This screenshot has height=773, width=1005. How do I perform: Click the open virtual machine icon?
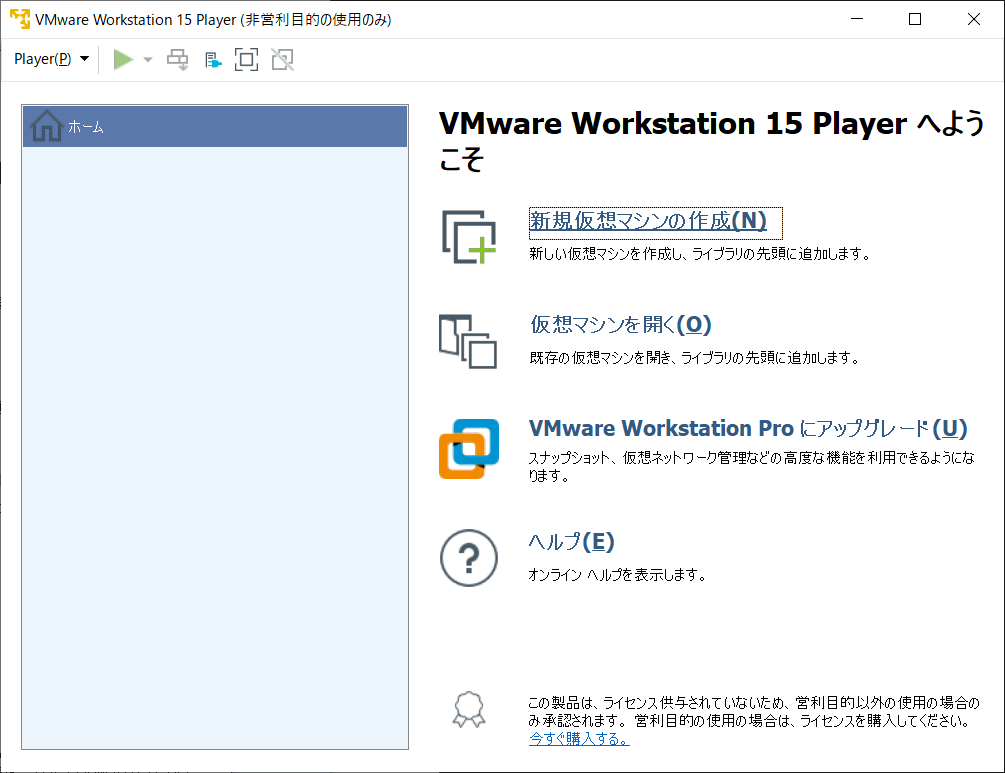[x=468, y=341]
